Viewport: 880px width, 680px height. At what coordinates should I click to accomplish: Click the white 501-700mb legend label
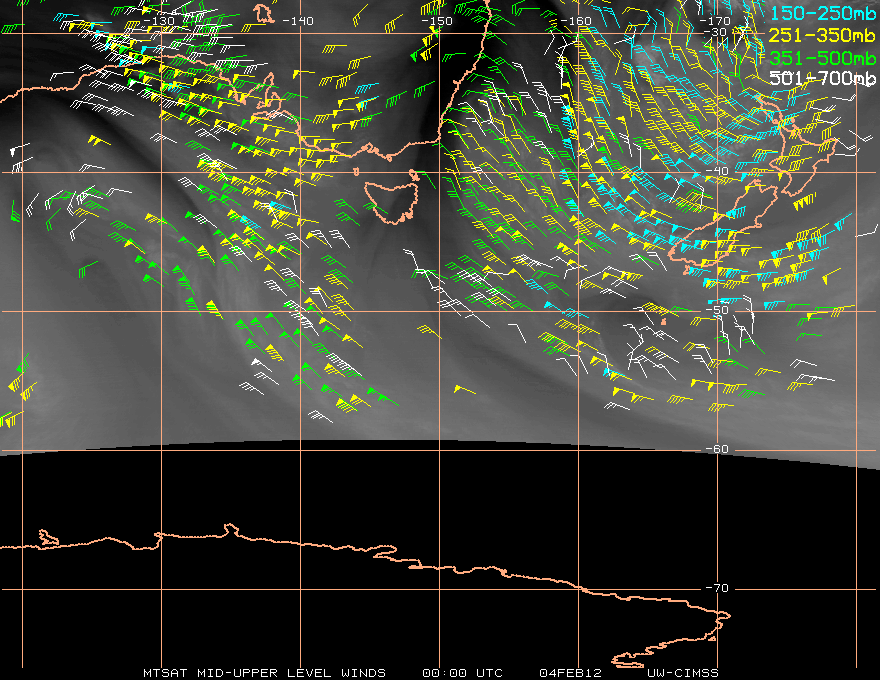tap(822, 78)
